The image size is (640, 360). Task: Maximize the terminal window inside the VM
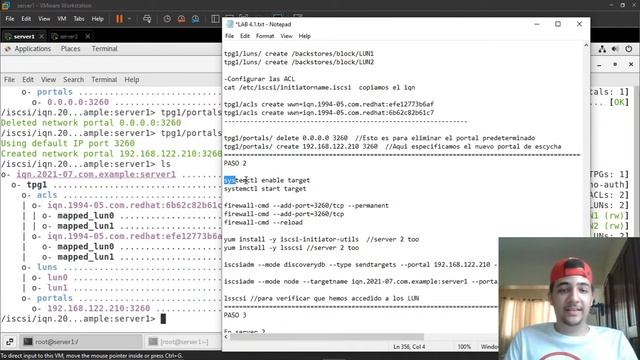615,64
